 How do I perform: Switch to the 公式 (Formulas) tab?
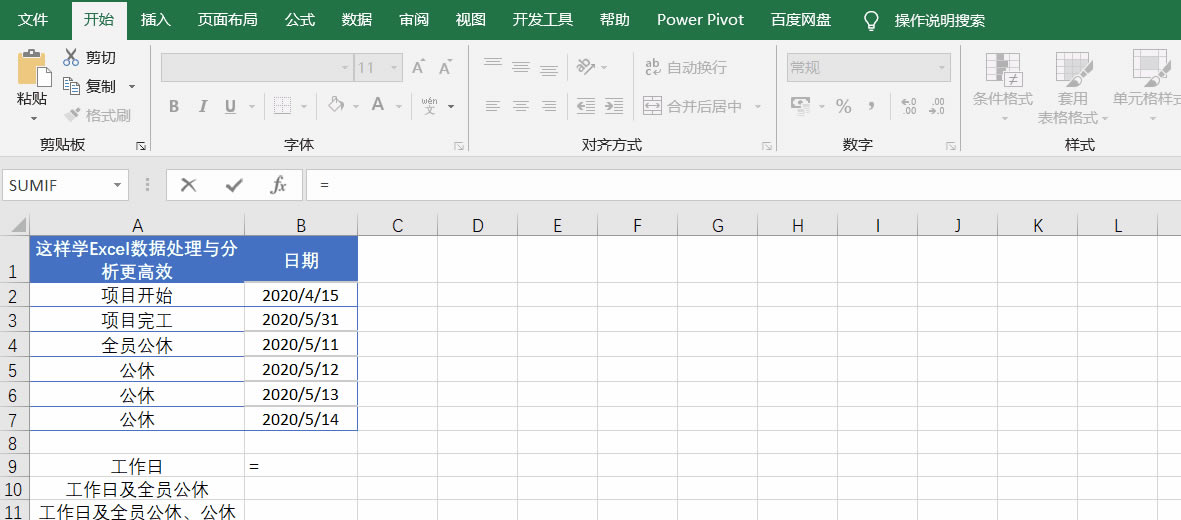pyautogui.click(x=300, y=20)
